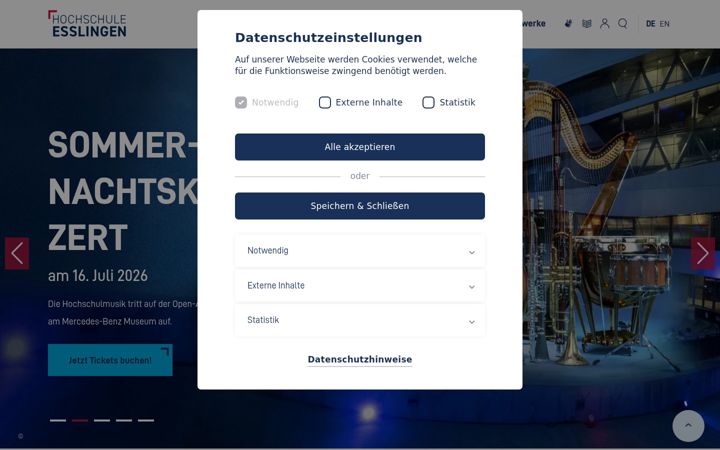Open the user login person icon
Screen dimensions: 720x450
[x=604, y=23]
